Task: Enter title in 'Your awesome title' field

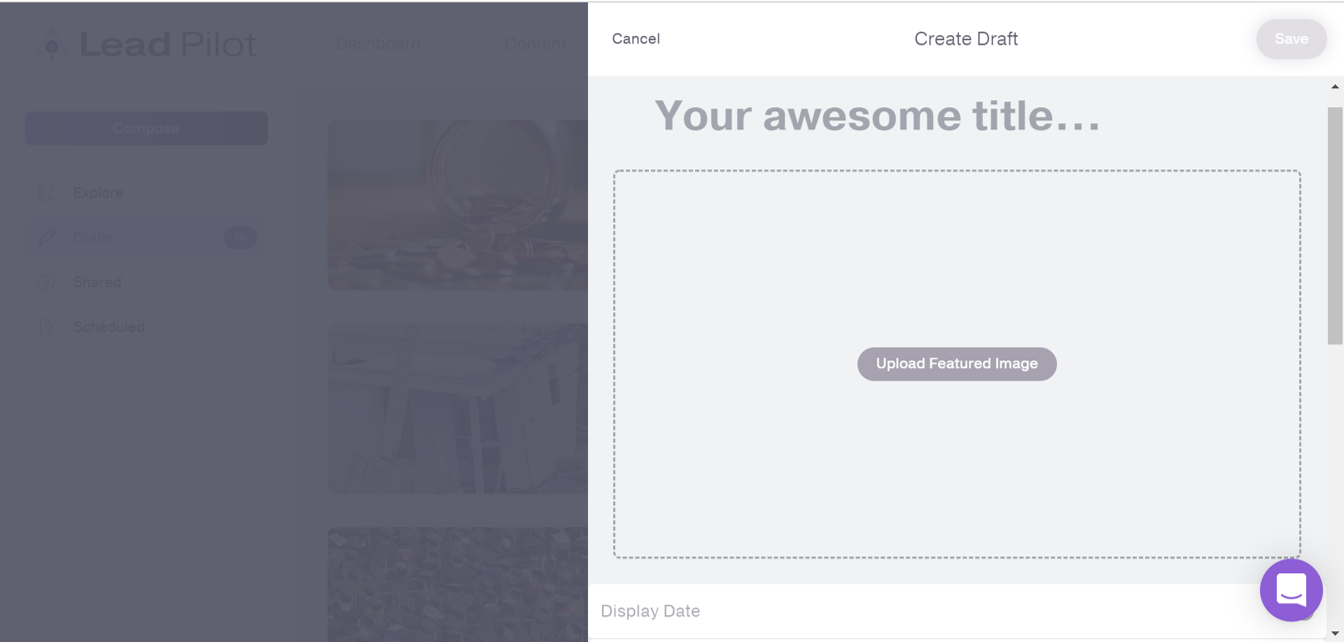Action: click(x=877, y=116)
